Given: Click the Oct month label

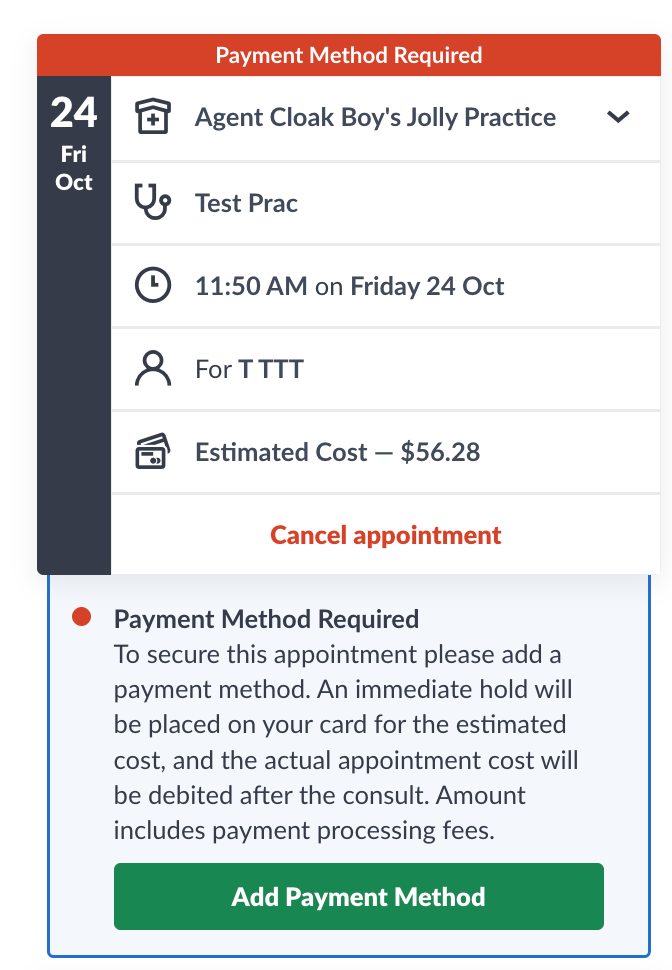Looking at the screenshot, I should (74, 182).
